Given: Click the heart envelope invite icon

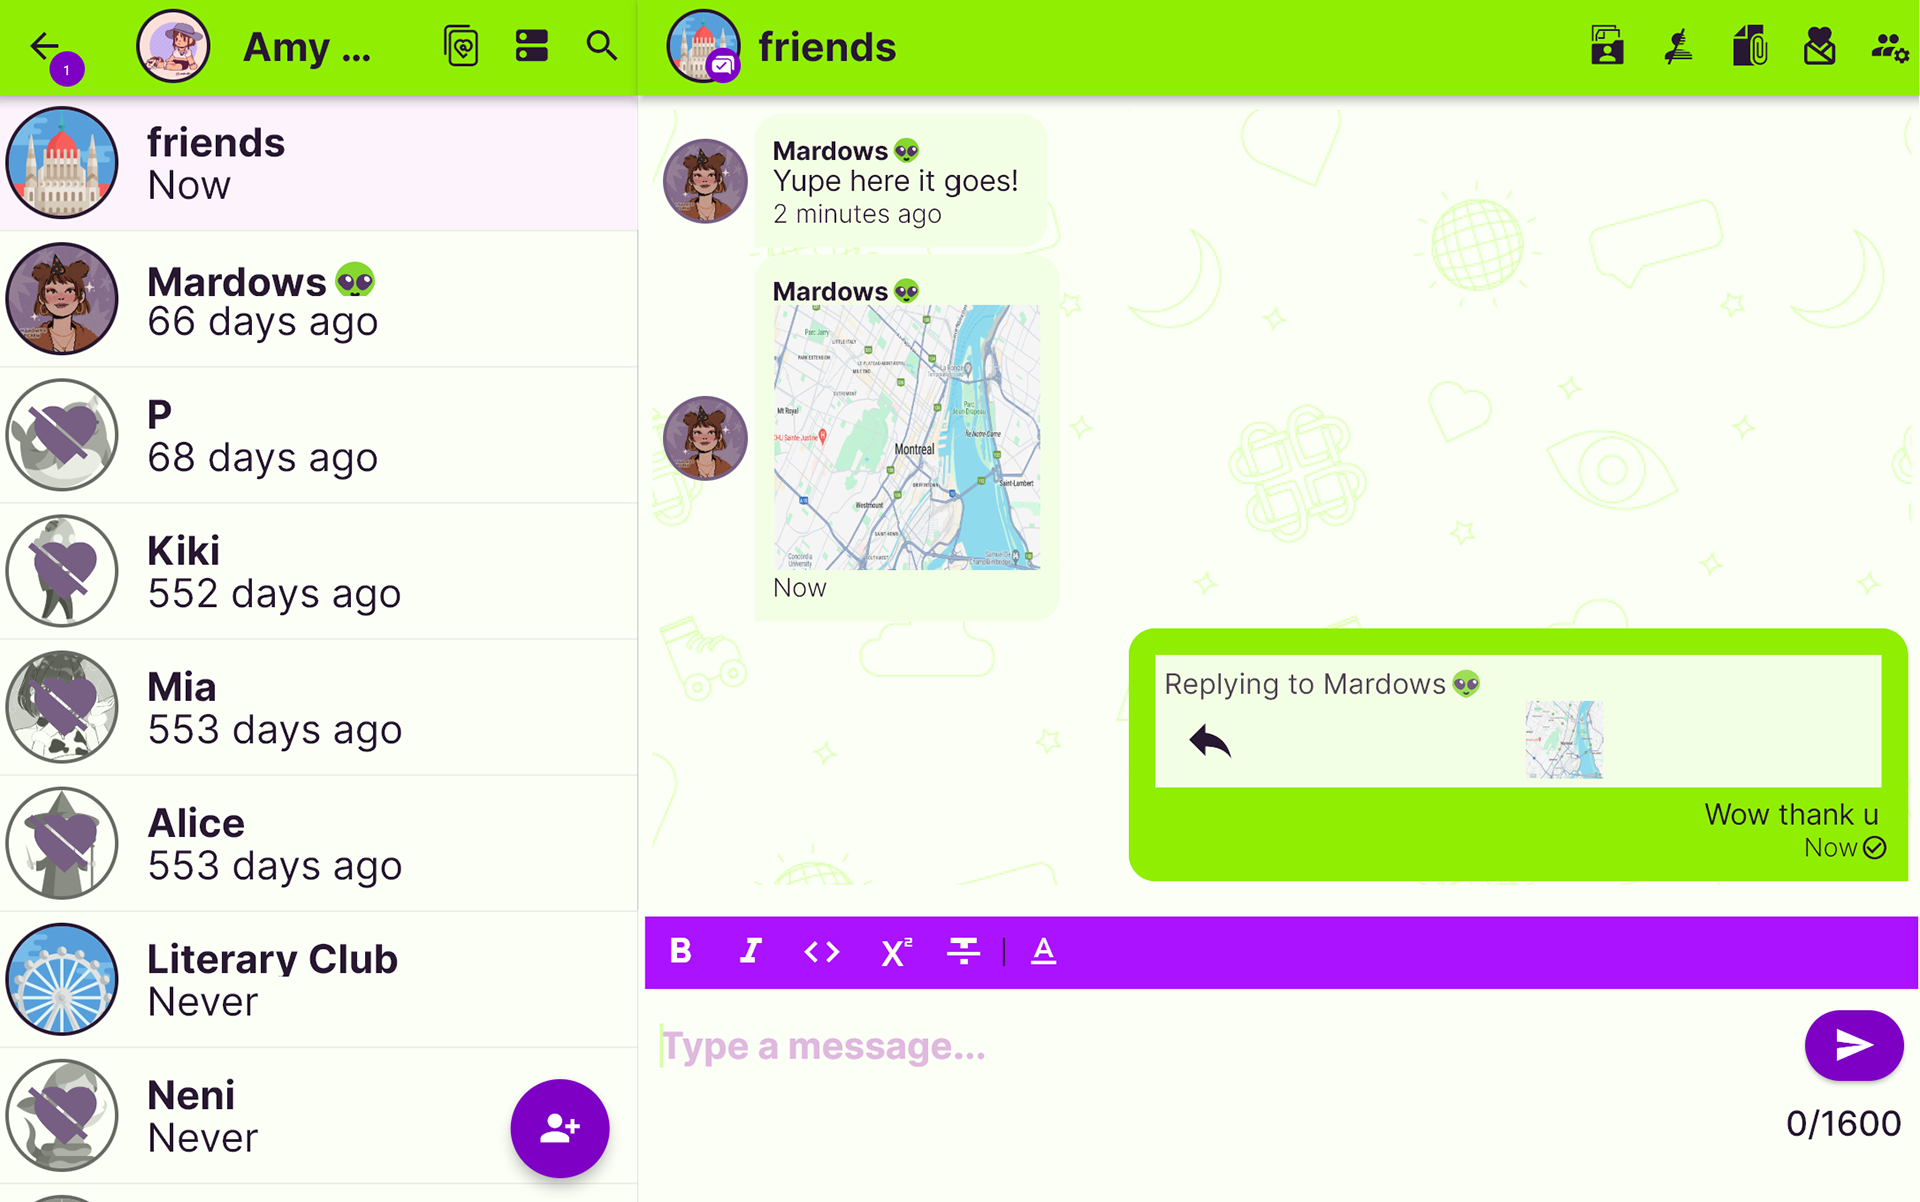Looking at the screenshot, I should click(1819, 46).
